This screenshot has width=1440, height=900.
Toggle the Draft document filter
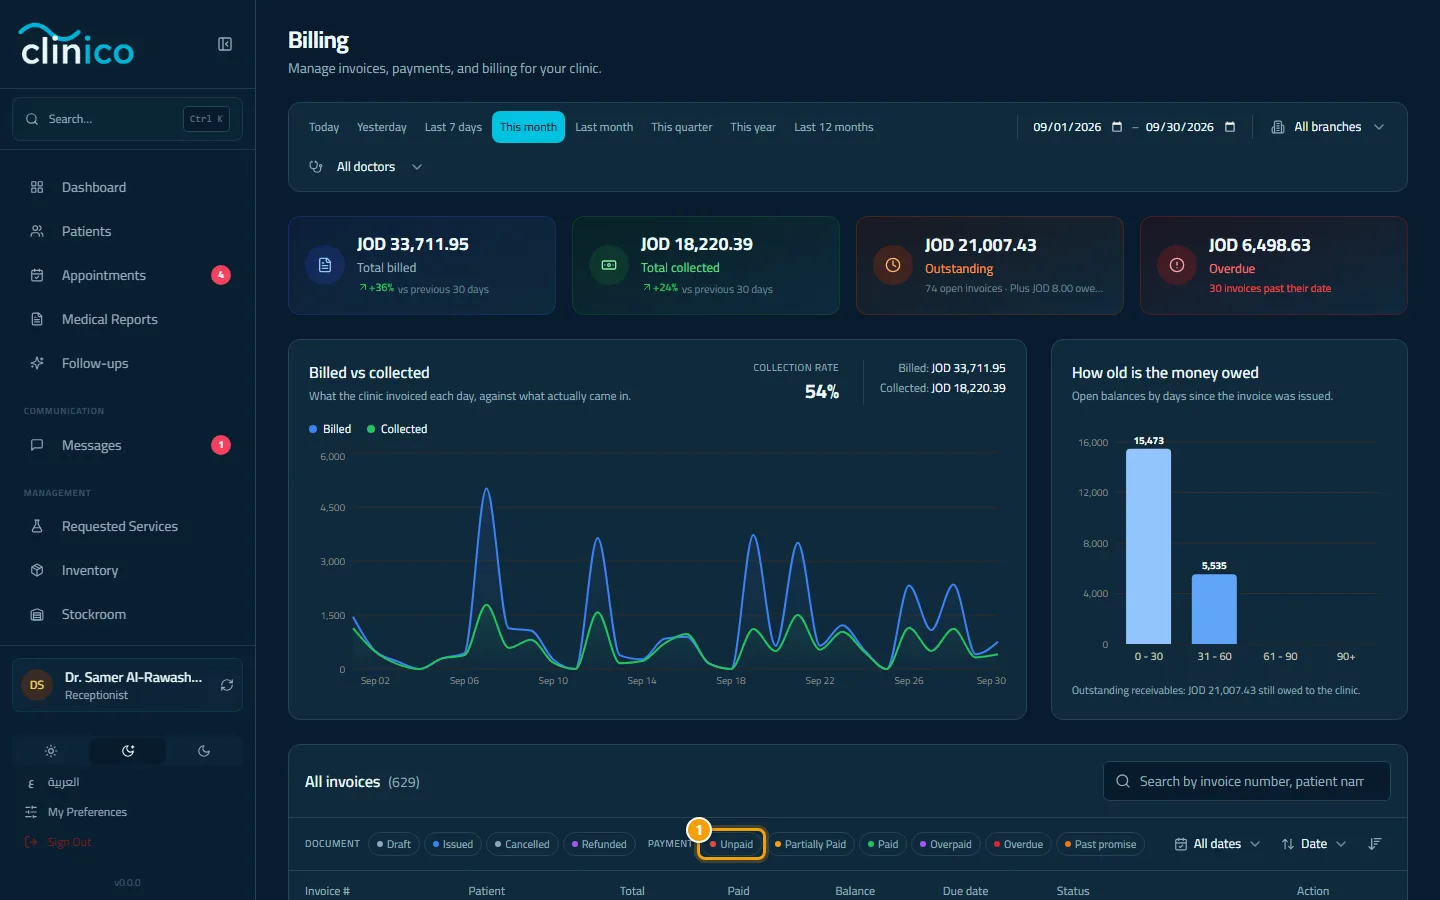(x=394, y=844)
